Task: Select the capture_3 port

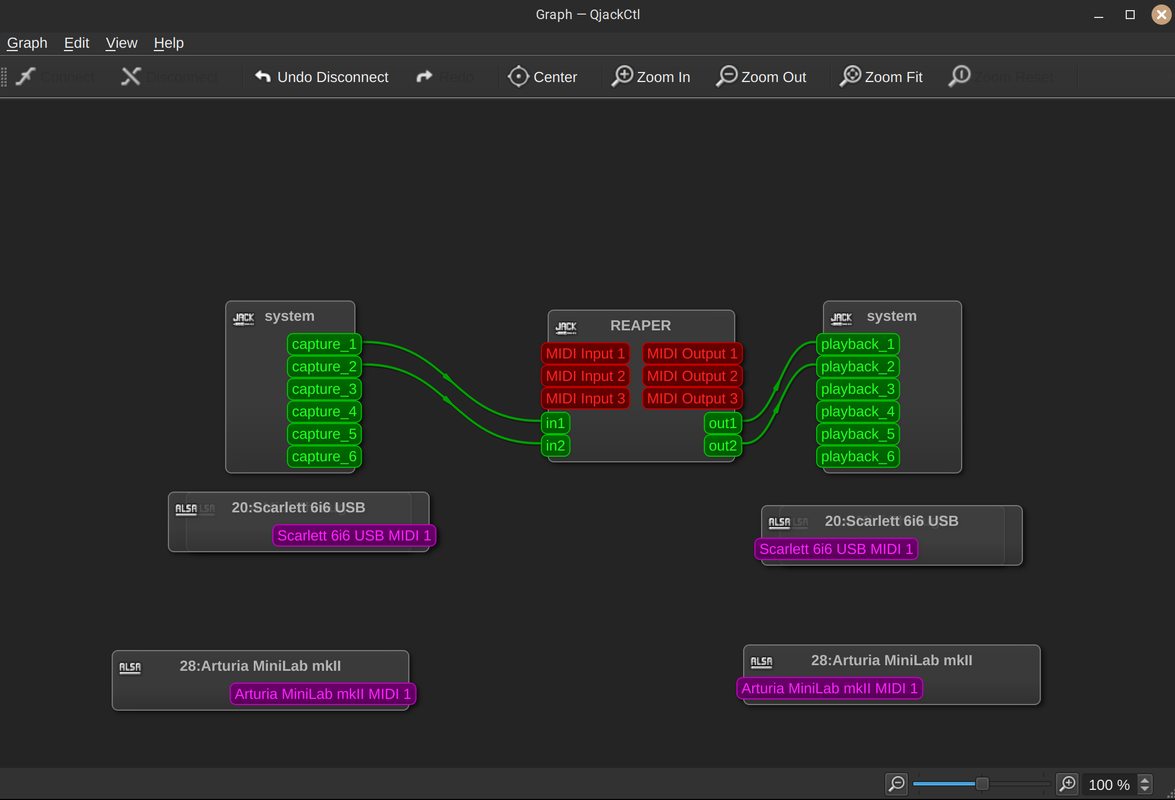Action: tap(324, 389)
